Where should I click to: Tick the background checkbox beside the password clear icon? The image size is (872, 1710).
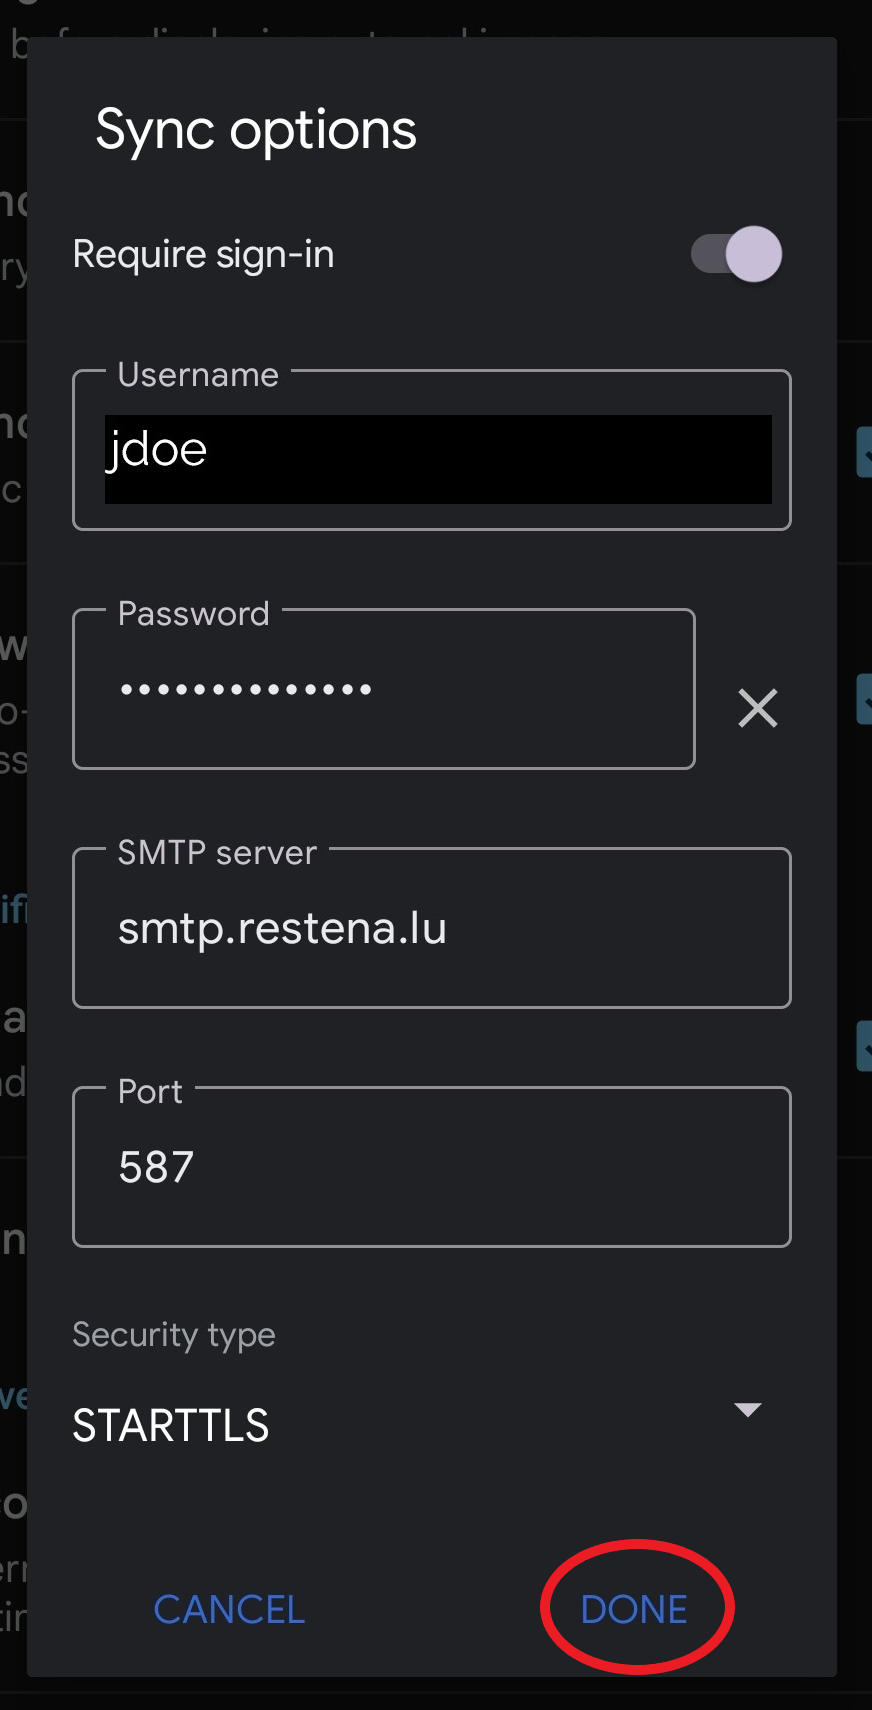tap(864, 699)
